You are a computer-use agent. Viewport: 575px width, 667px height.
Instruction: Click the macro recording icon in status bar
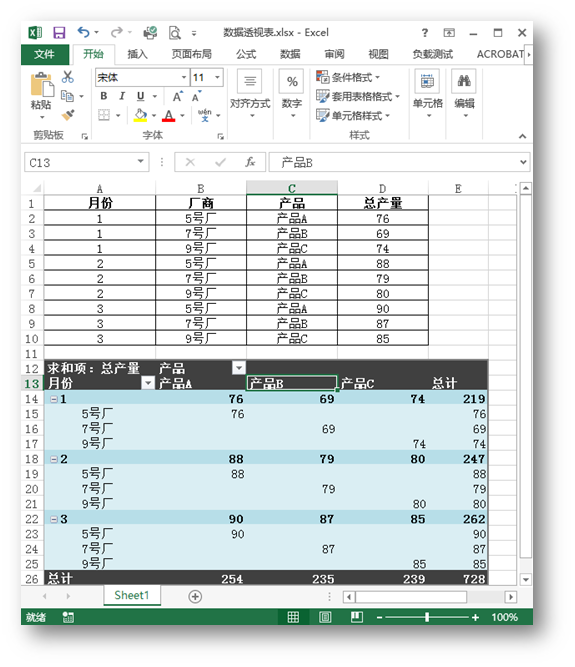(68, 617)
